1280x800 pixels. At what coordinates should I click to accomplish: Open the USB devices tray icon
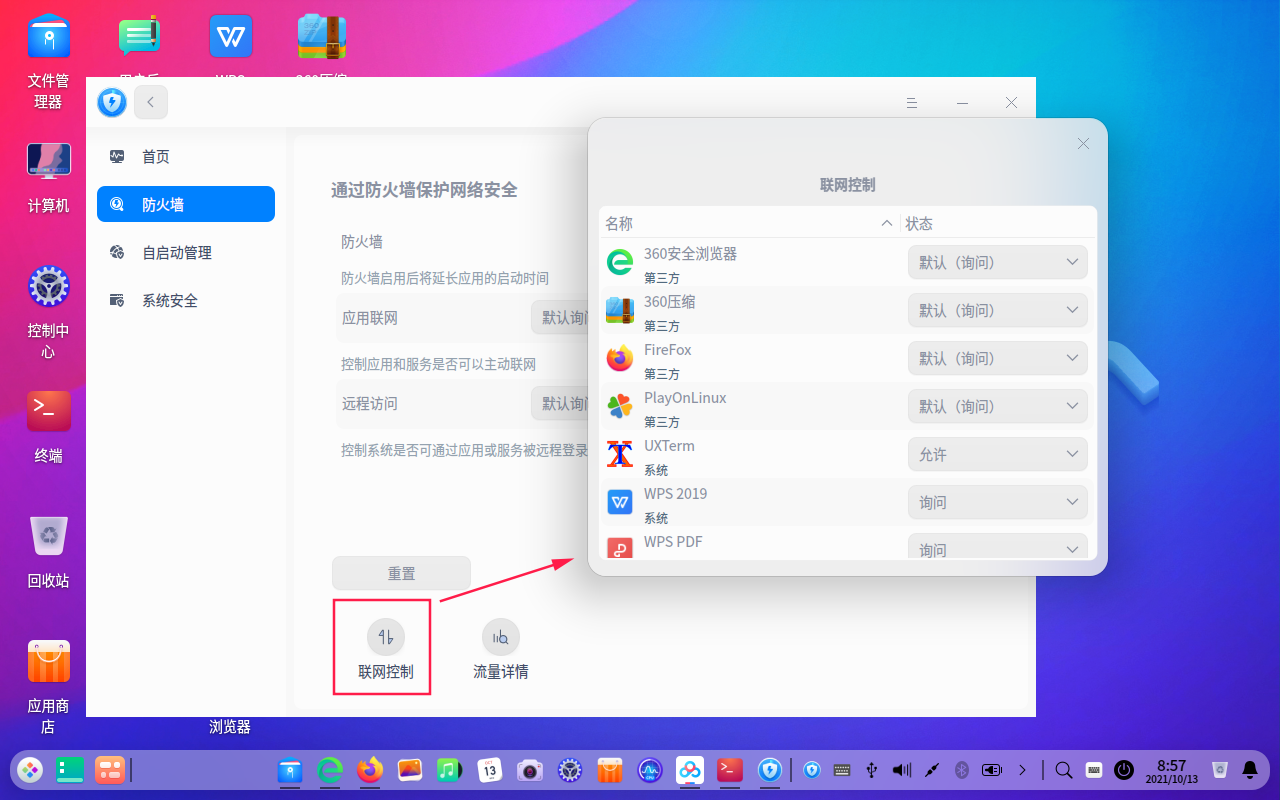[x=872, y=770]
